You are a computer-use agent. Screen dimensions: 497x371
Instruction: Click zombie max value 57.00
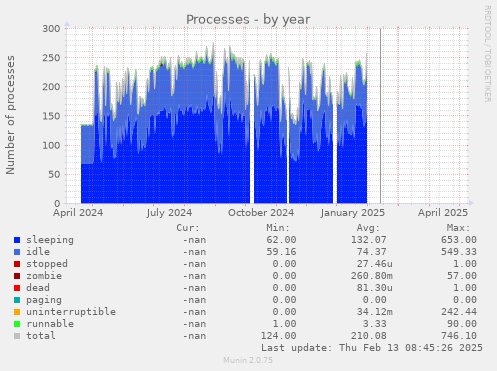pos(462,276)
